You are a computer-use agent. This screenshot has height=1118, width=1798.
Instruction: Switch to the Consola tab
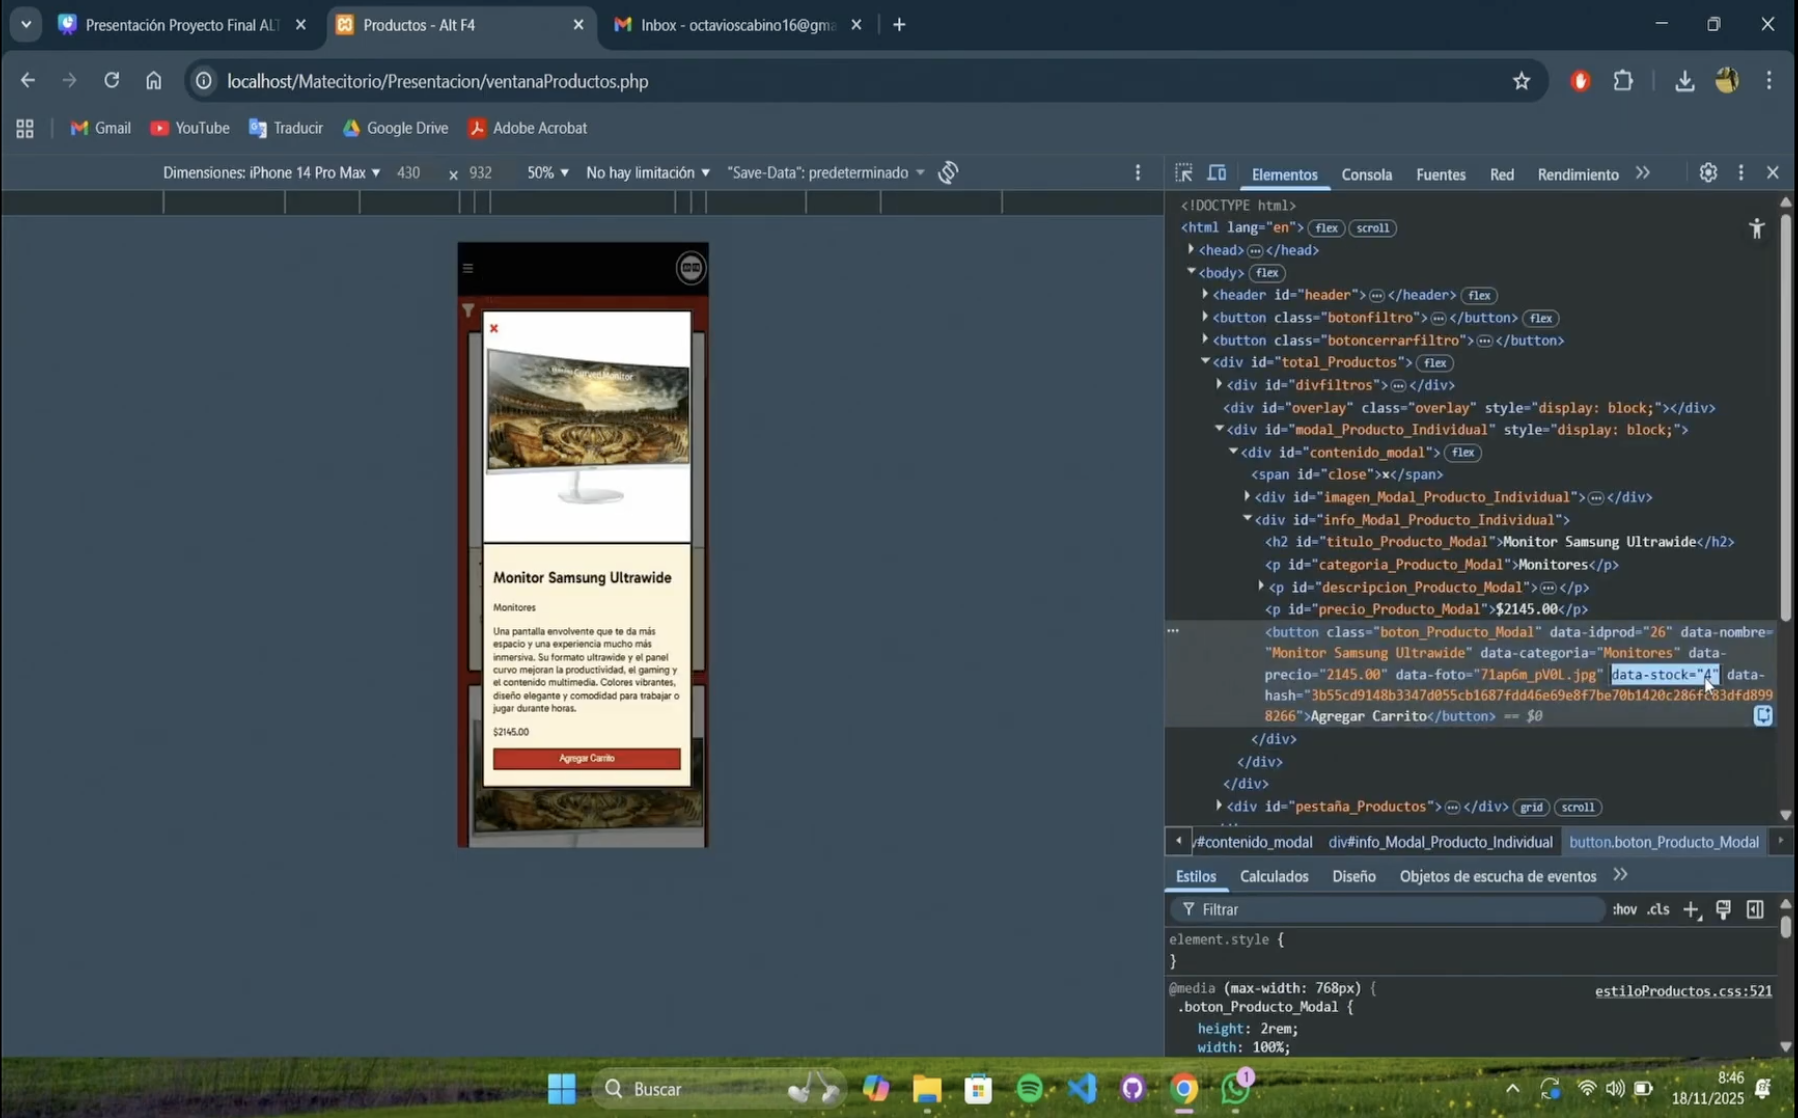[x=1366, y=174]
